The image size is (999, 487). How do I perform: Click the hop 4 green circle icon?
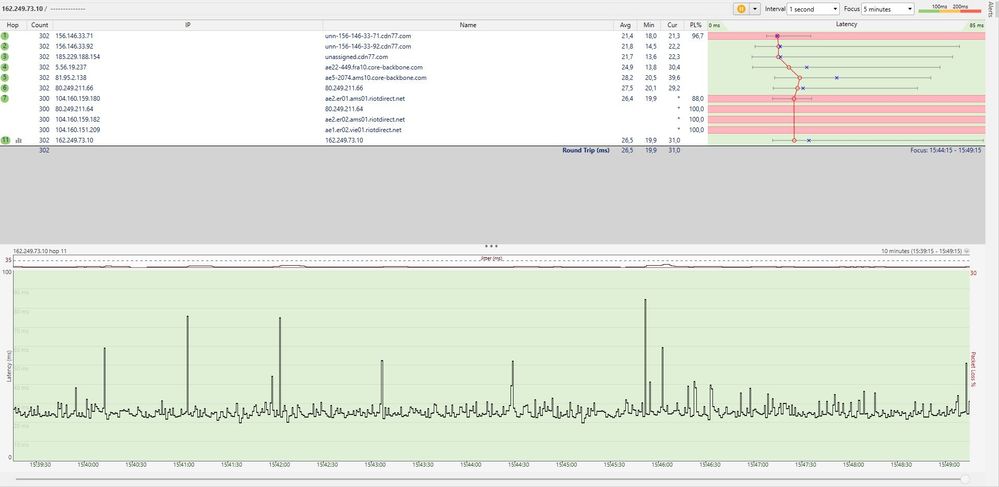5,67
